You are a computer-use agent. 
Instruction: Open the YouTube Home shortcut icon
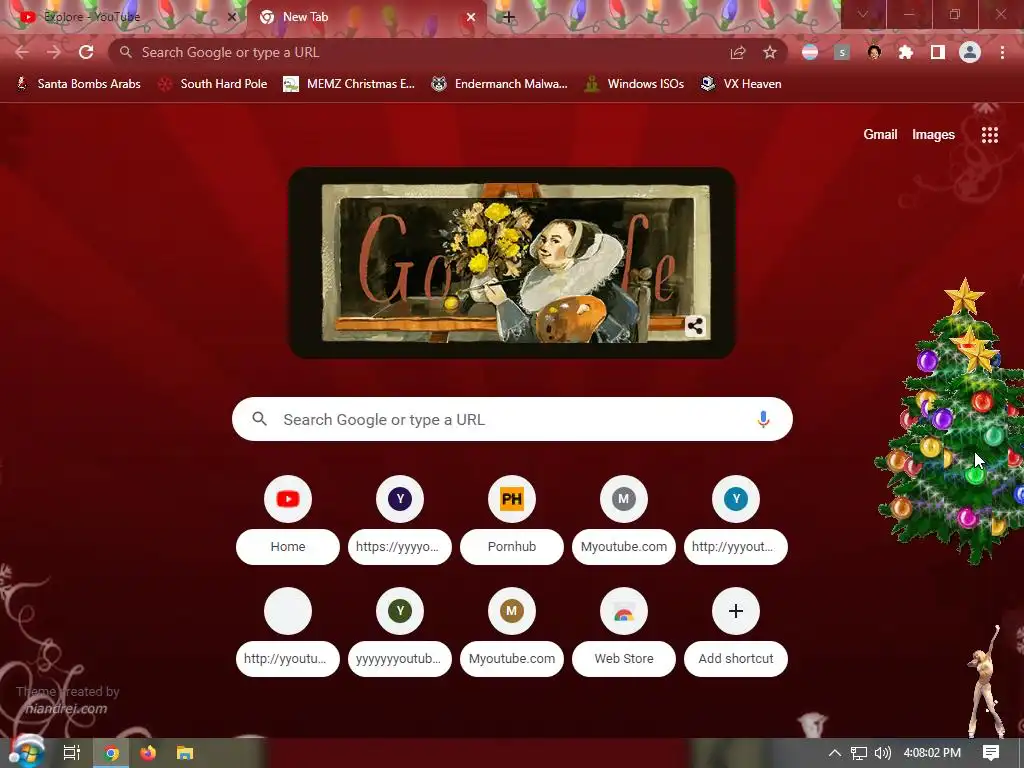click(288, 499)
